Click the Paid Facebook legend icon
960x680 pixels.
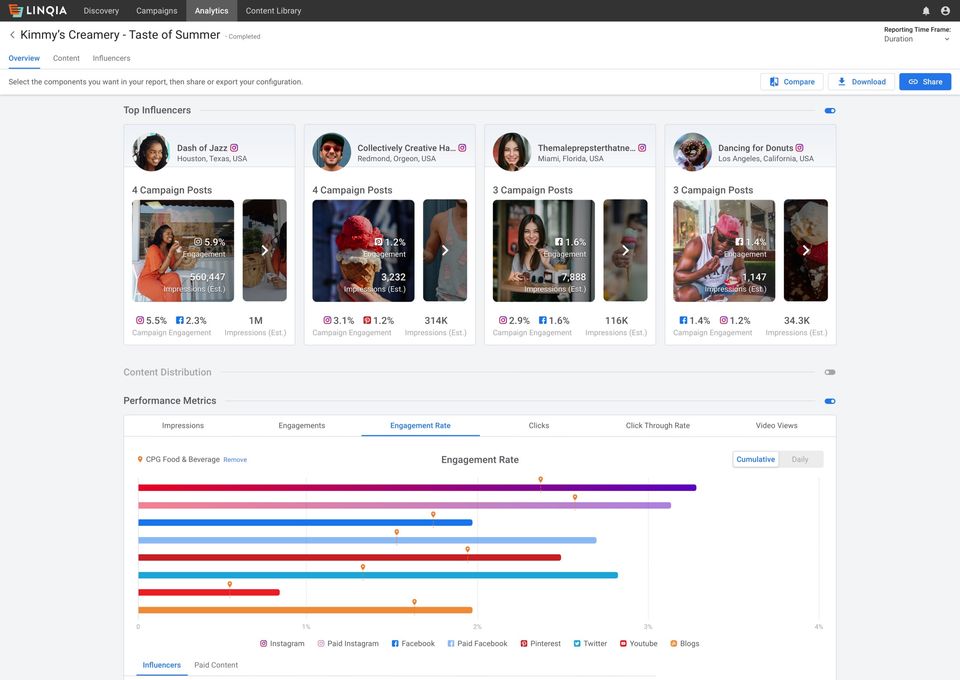(451, 643)
